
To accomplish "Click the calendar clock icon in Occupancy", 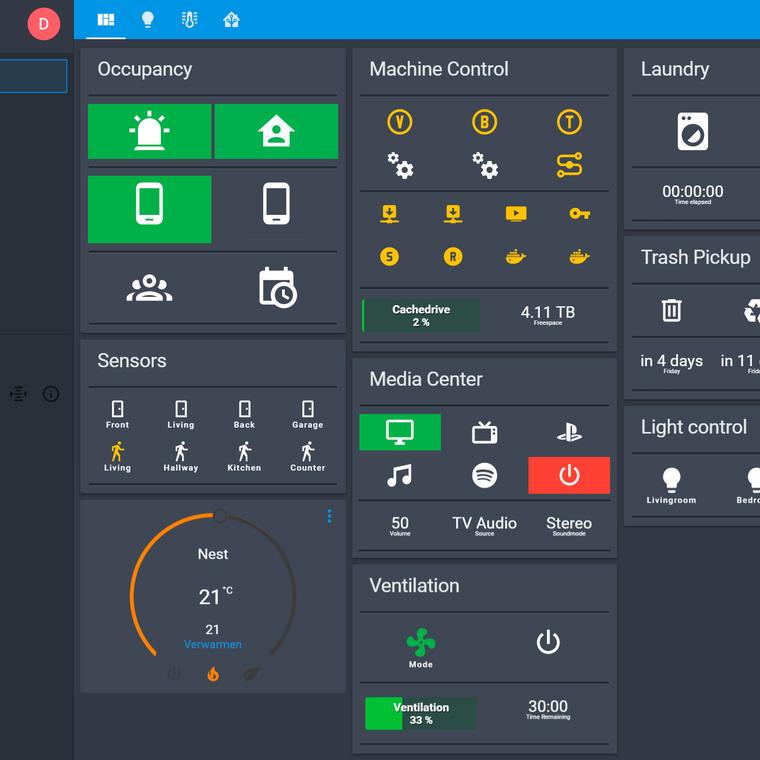I will (276, 287).
